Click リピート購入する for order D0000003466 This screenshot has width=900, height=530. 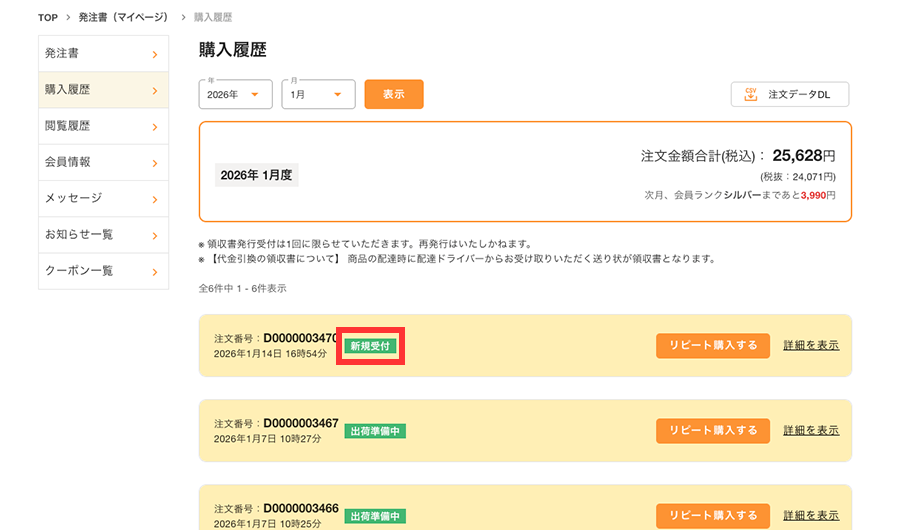click(x=713, y=516)
